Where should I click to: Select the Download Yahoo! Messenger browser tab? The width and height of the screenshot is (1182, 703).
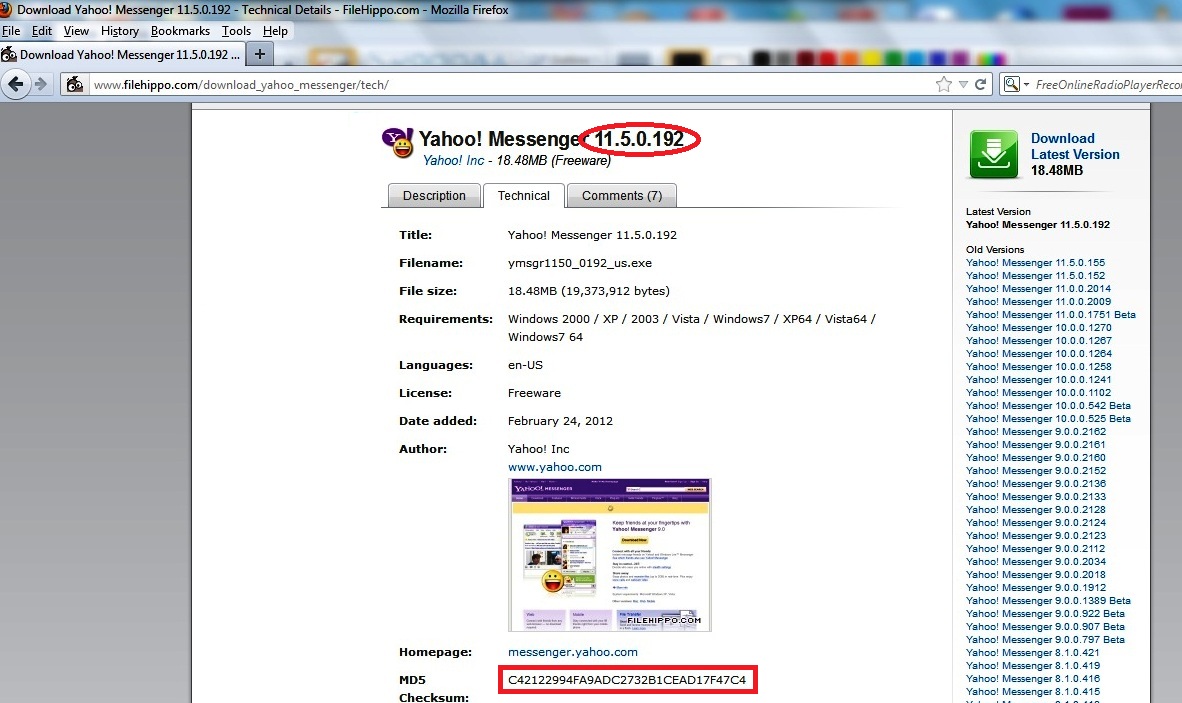tap(121, 54)
